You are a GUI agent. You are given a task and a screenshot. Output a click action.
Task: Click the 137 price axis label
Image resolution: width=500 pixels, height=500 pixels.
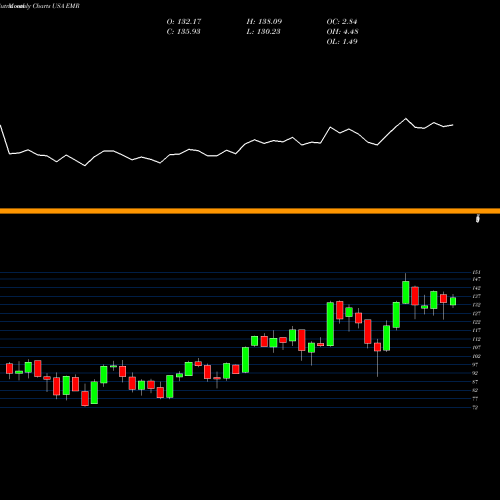pyautogui.click(x=476, y=296)
